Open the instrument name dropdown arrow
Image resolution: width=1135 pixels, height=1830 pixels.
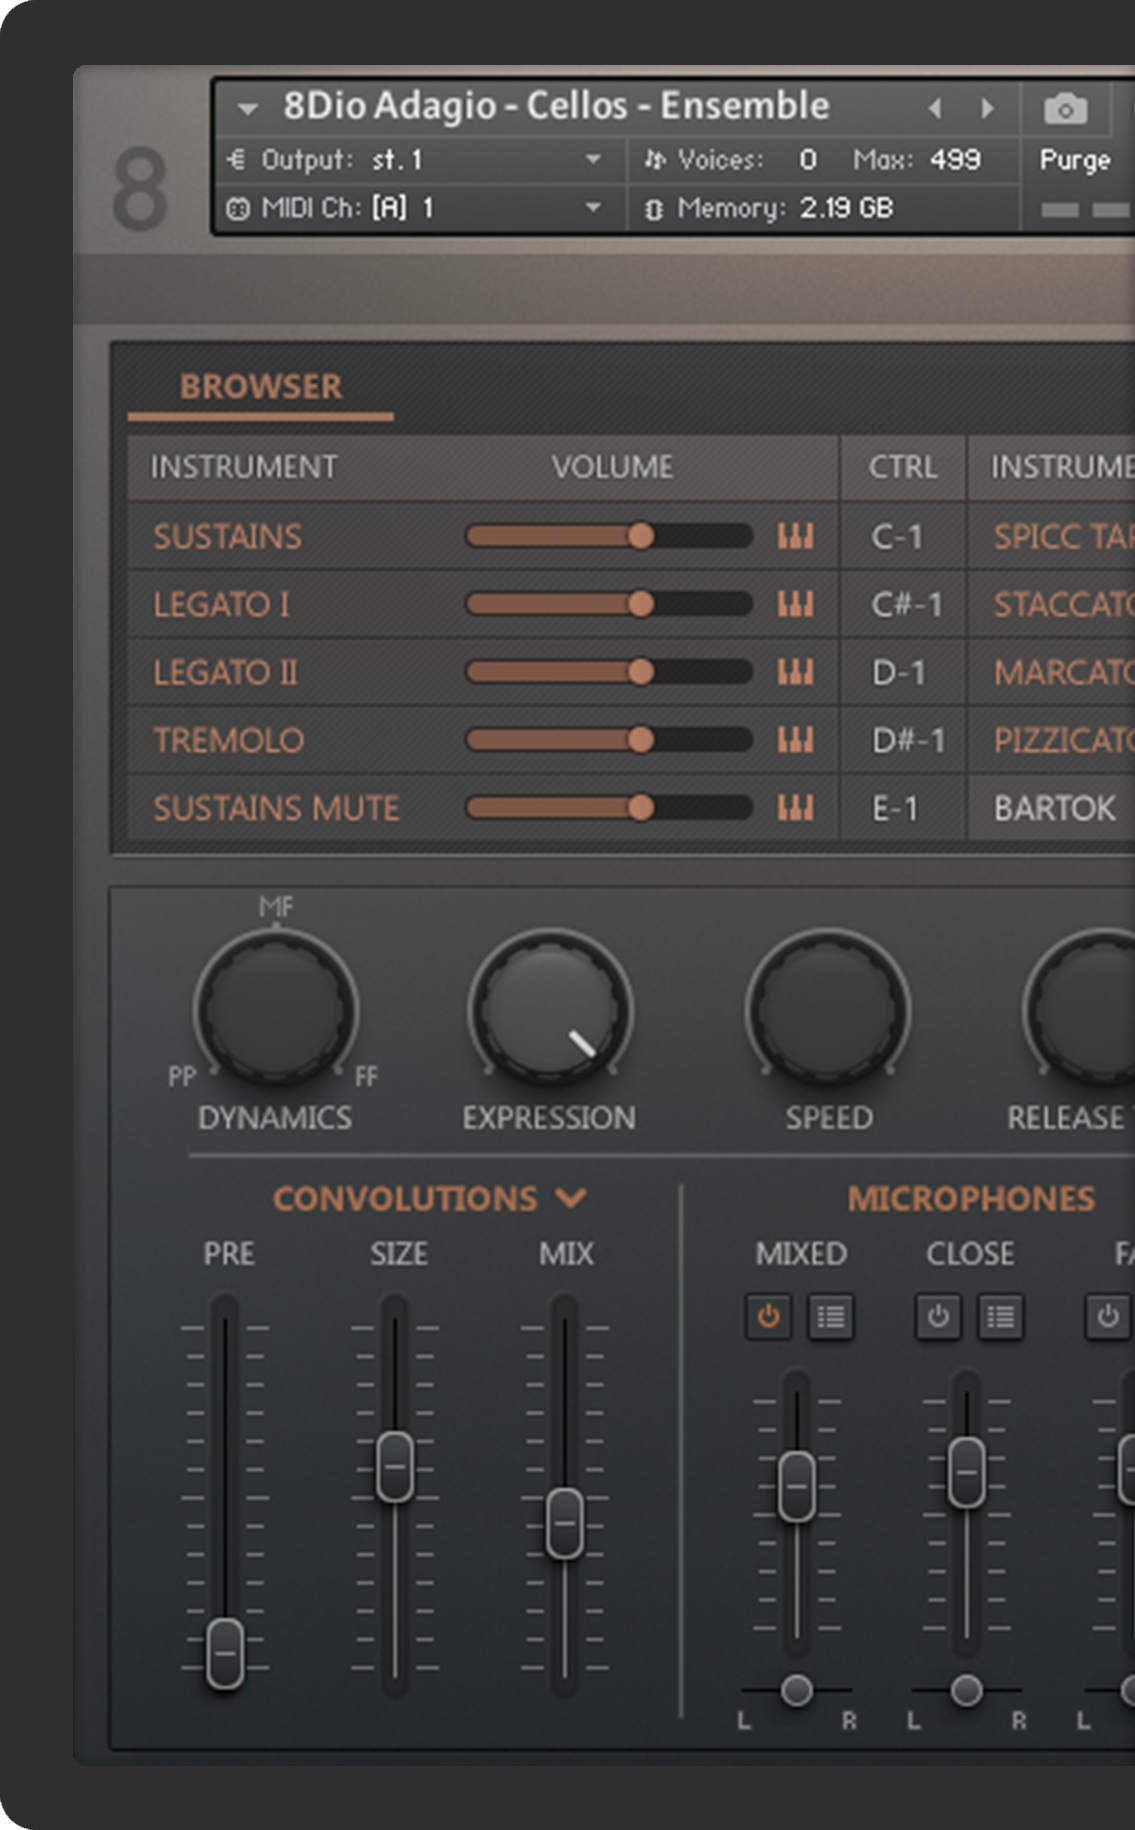(x=247, y=108)
